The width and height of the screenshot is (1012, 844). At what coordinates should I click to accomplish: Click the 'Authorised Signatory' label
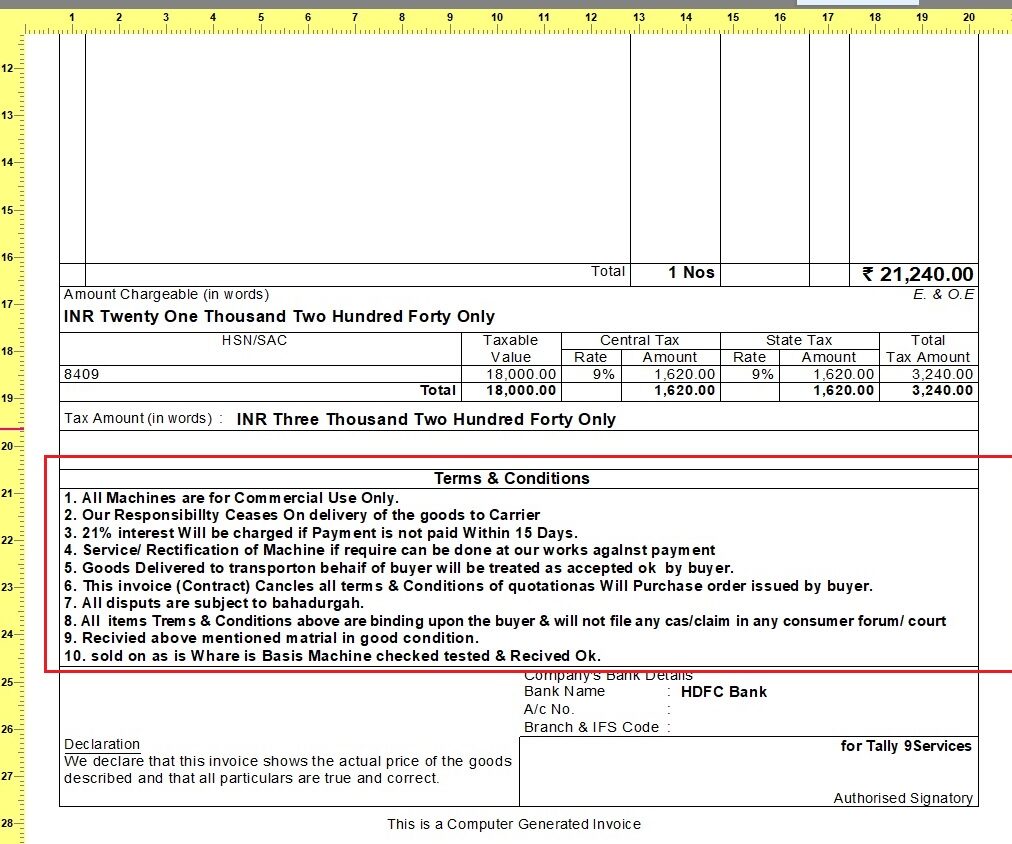(903, 798)
